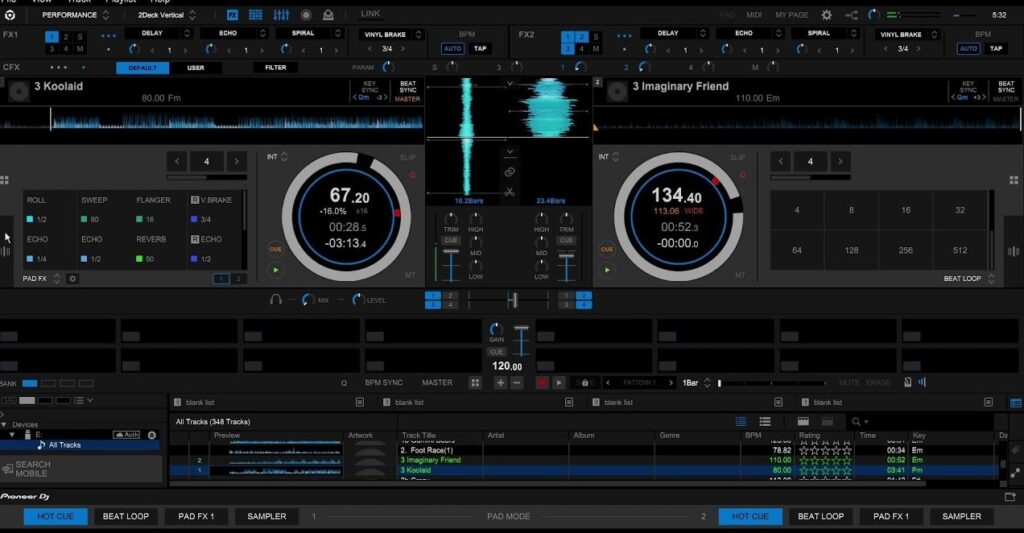The height and width of the screenshot is (533, 1024).
Task: Open the BEAT LOOP pad mode dropdown
Action: pyautogui.click(x=969, y=278)
